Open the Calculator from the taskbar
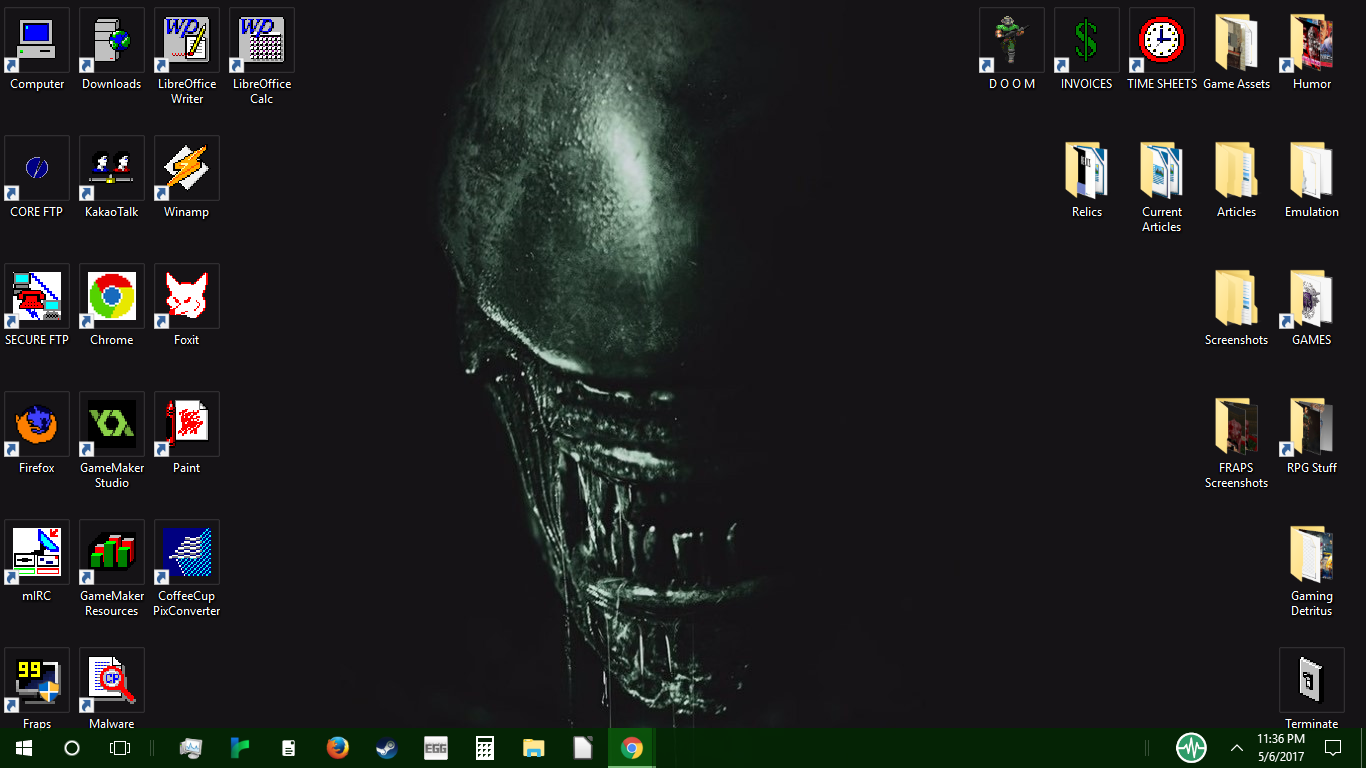This screenshot has height=768, width=1366. 485,748
